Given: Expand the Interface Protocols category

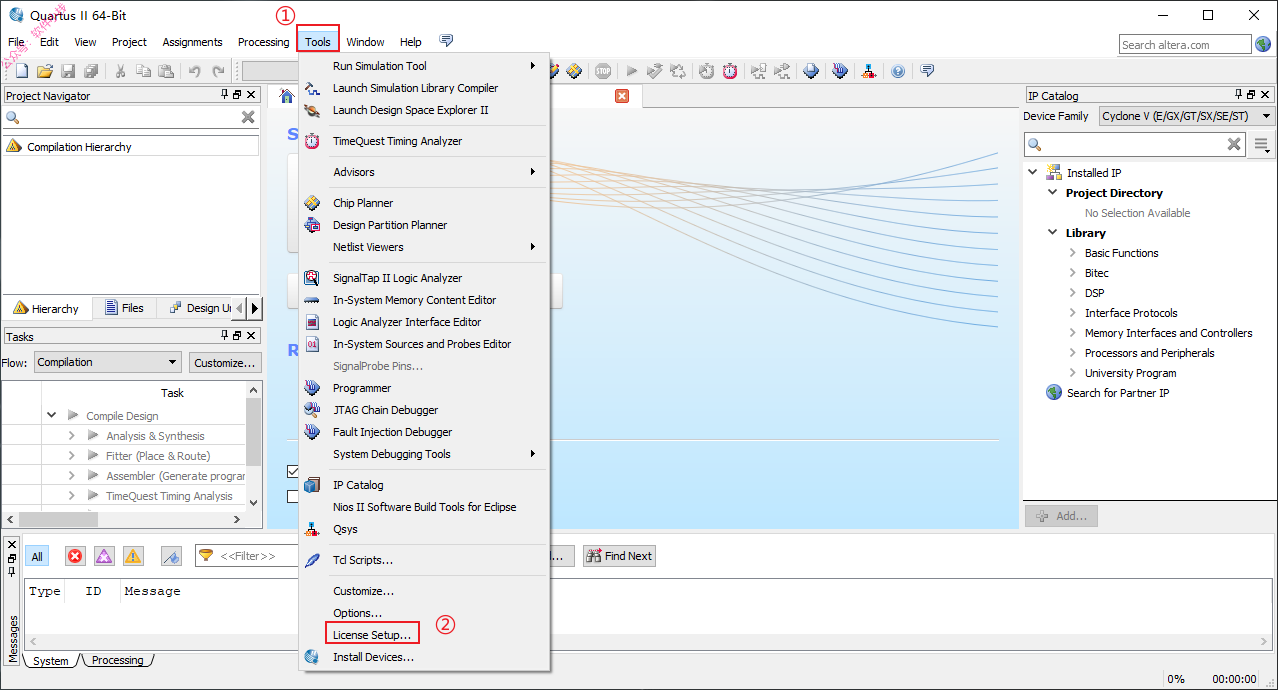Looking at the screenshot, I should (x=1073, y=313).
